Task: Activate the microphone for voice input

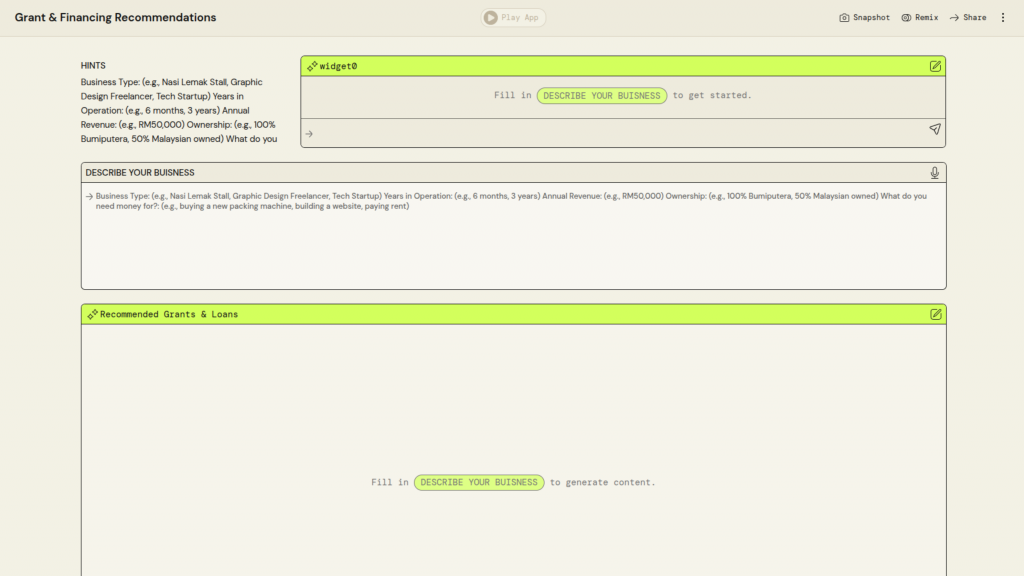Action: tap(934, 173)
